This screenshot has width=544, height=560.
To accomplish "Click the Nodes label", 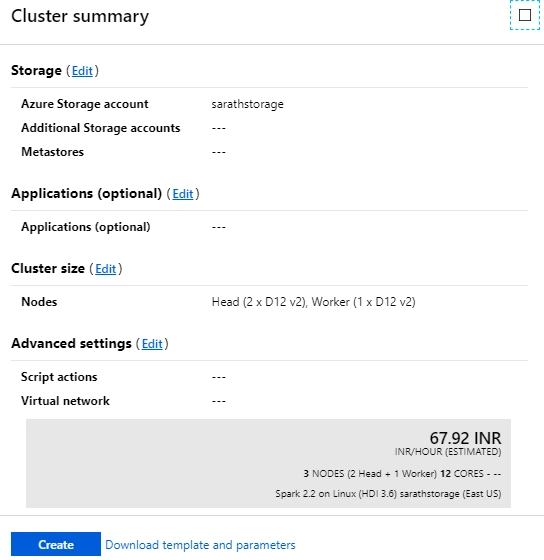I will pyautogui.click(x=39, y=302).
